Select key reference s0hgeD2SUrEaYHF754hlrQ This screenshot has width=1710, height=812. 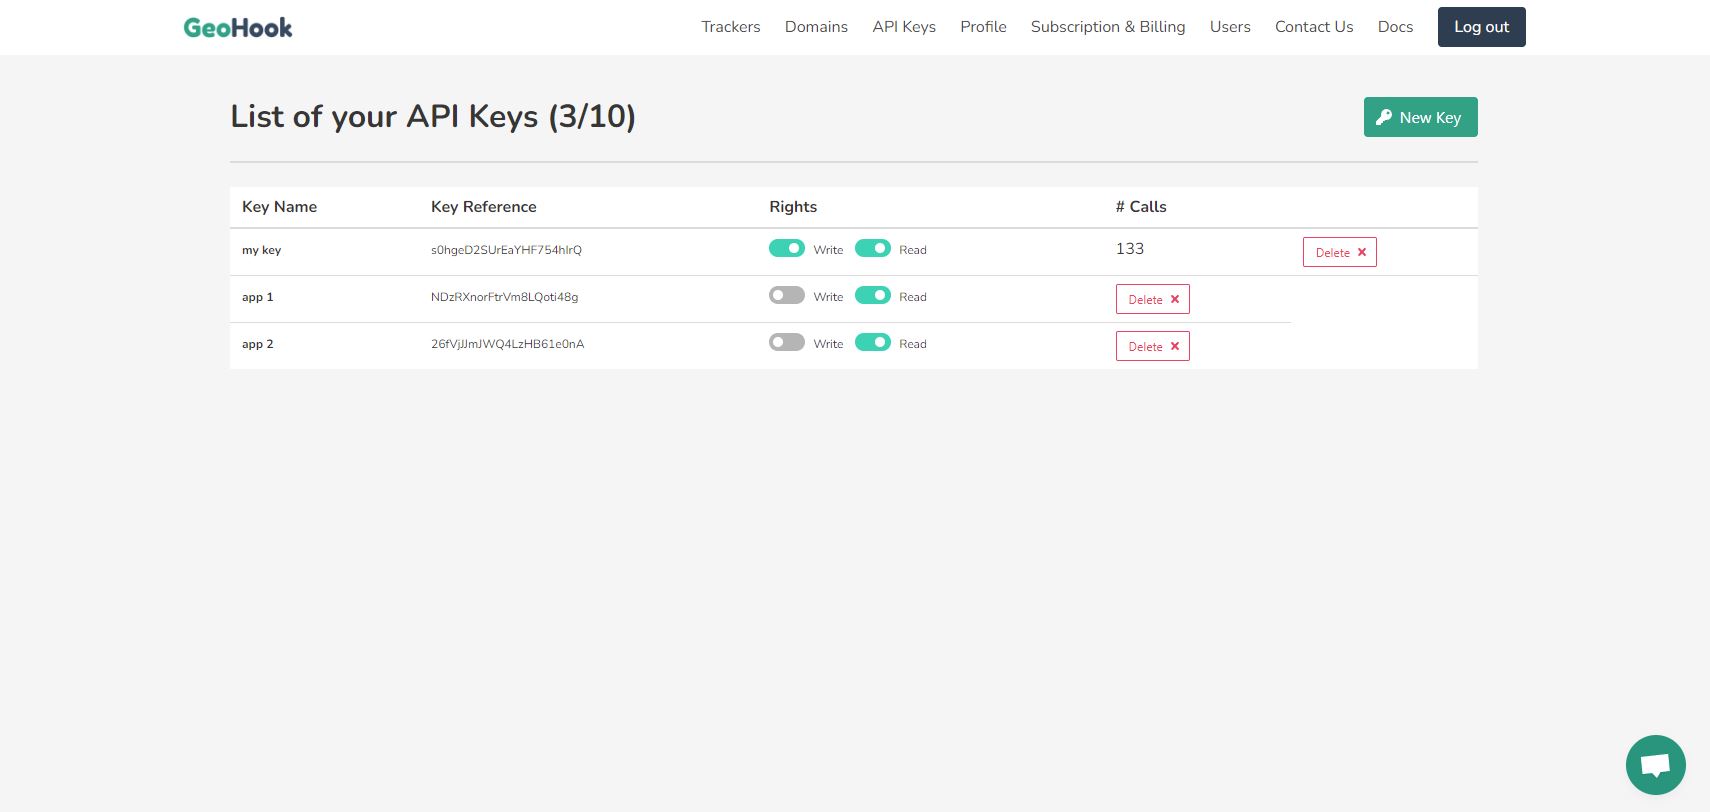(506, 250)
